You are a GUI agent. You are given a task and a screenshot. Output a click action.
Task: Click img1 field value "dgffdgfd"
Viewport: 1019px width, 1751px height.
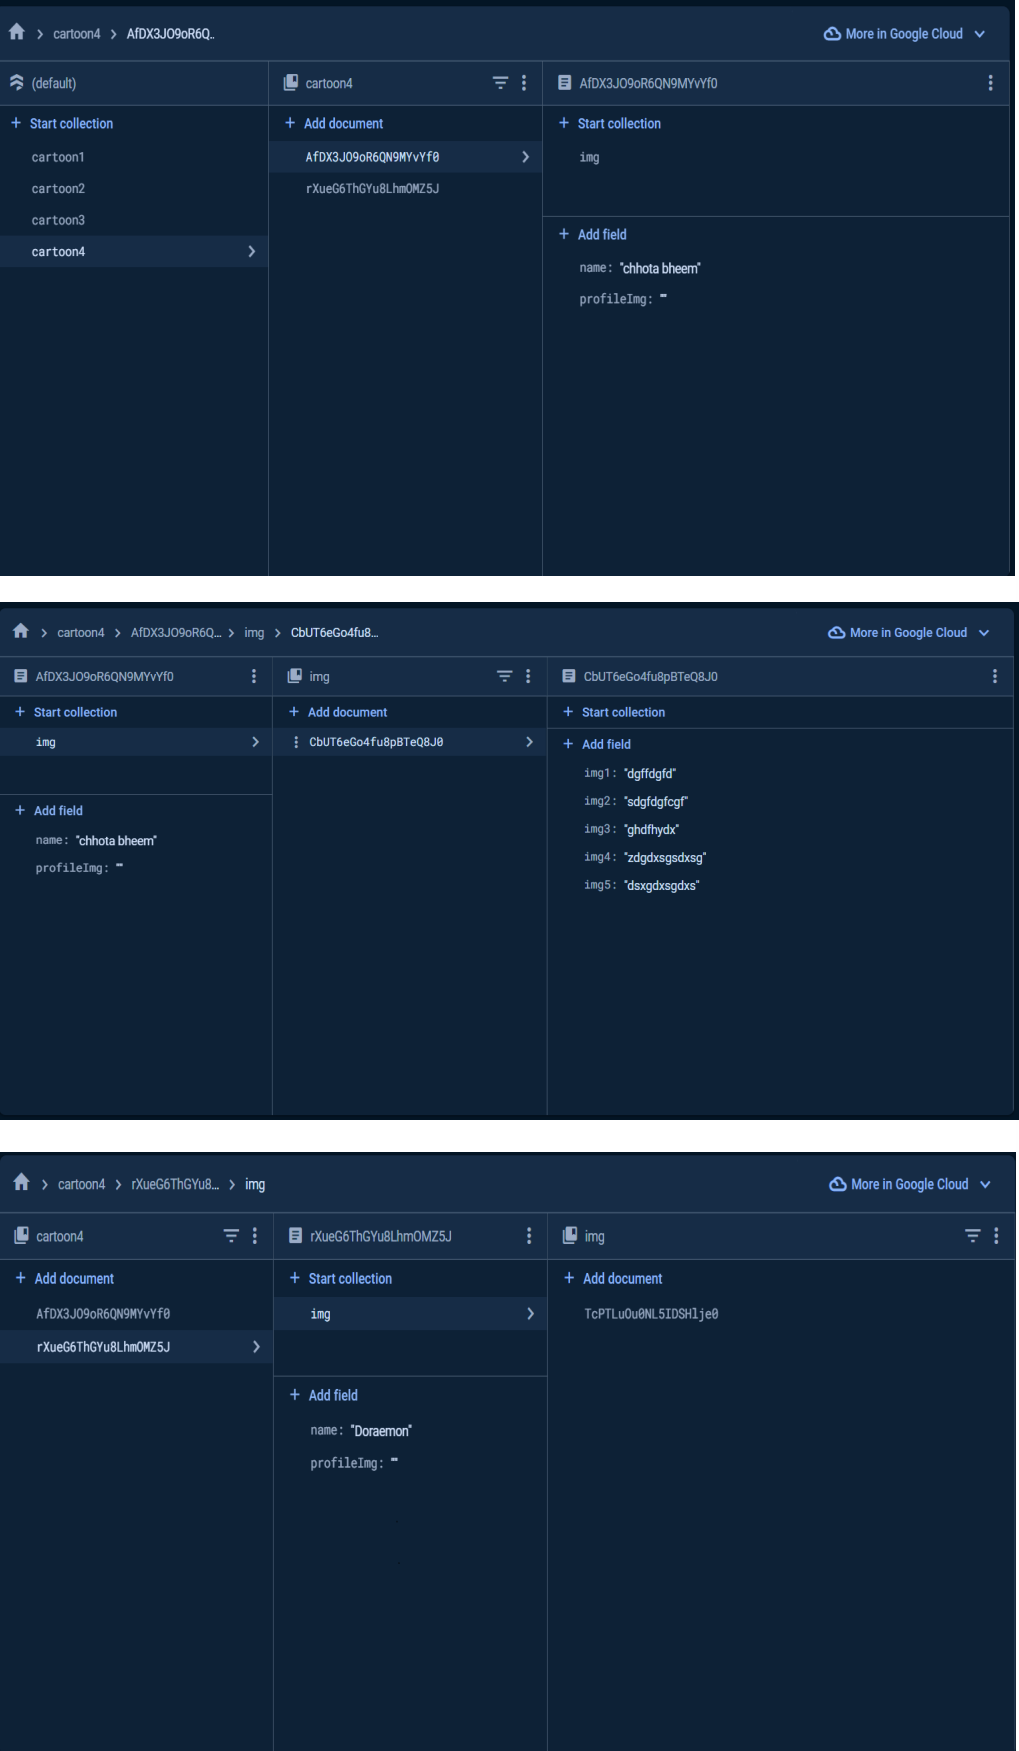pyautogui.click(x=650, y=774)
